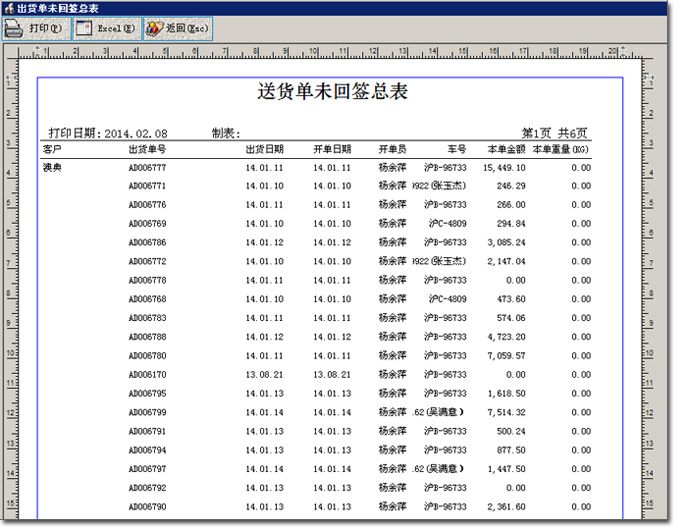Click the page indicator 第1页 共6页
The height and width of the screenshot is (529, 680).
[x=556, y=133]
